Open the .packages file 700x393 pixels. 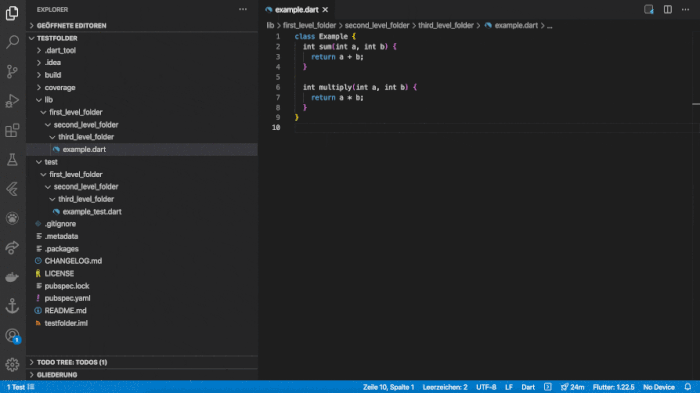click(142, 249)
